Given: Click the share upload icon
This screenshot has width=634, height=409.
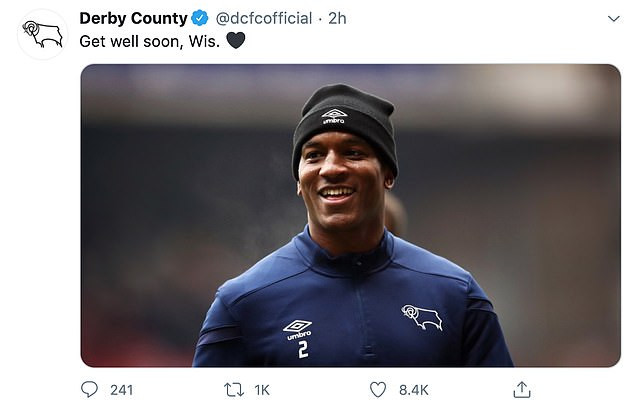Looking at the screenshot, I should pyautogui.click(x=522, y=390).
